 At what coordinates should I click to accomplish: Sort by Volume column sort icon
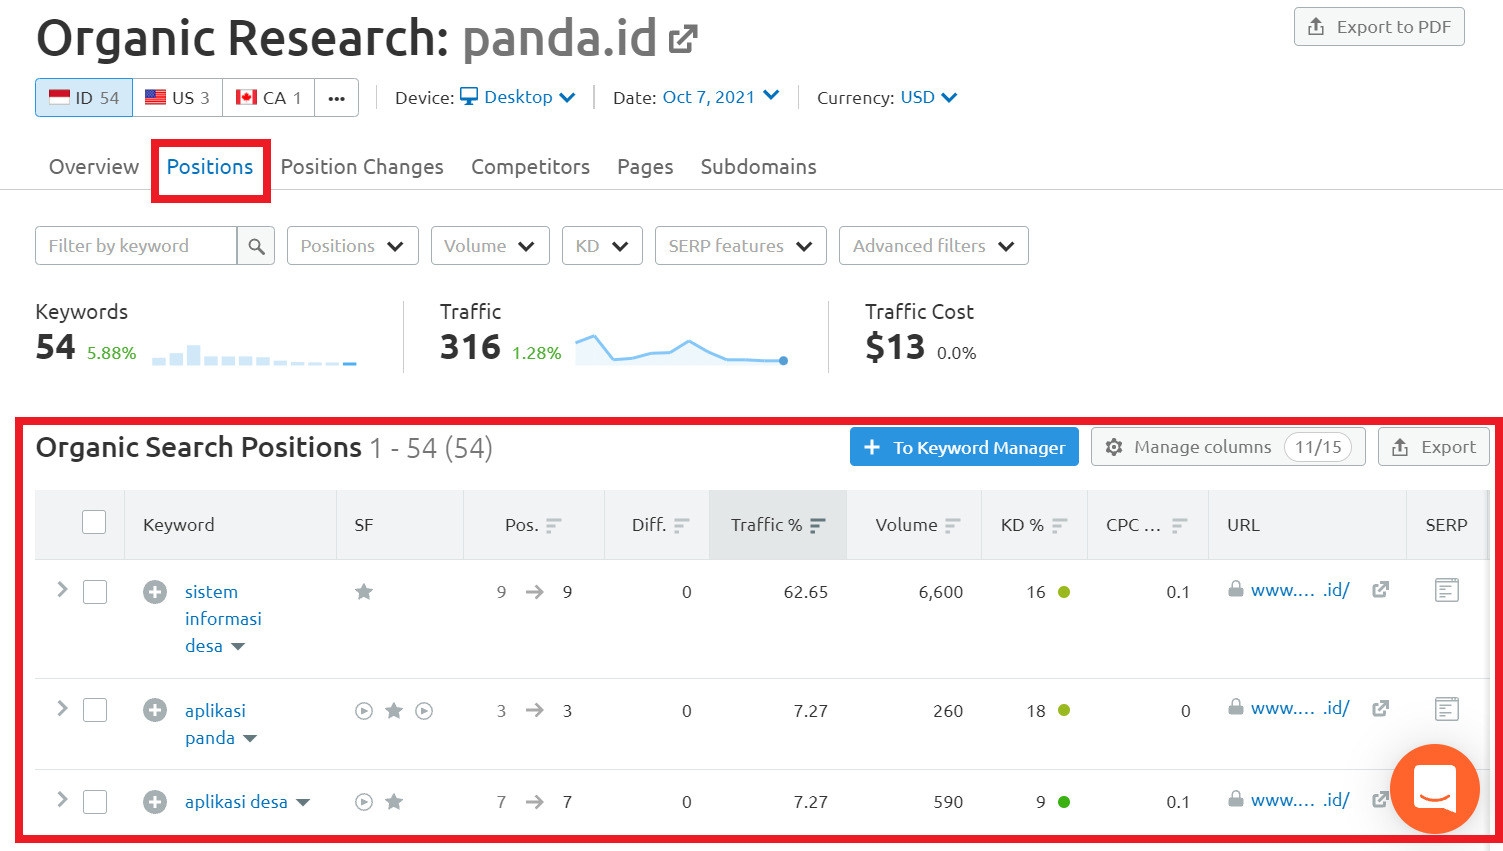tap(953, 526)
